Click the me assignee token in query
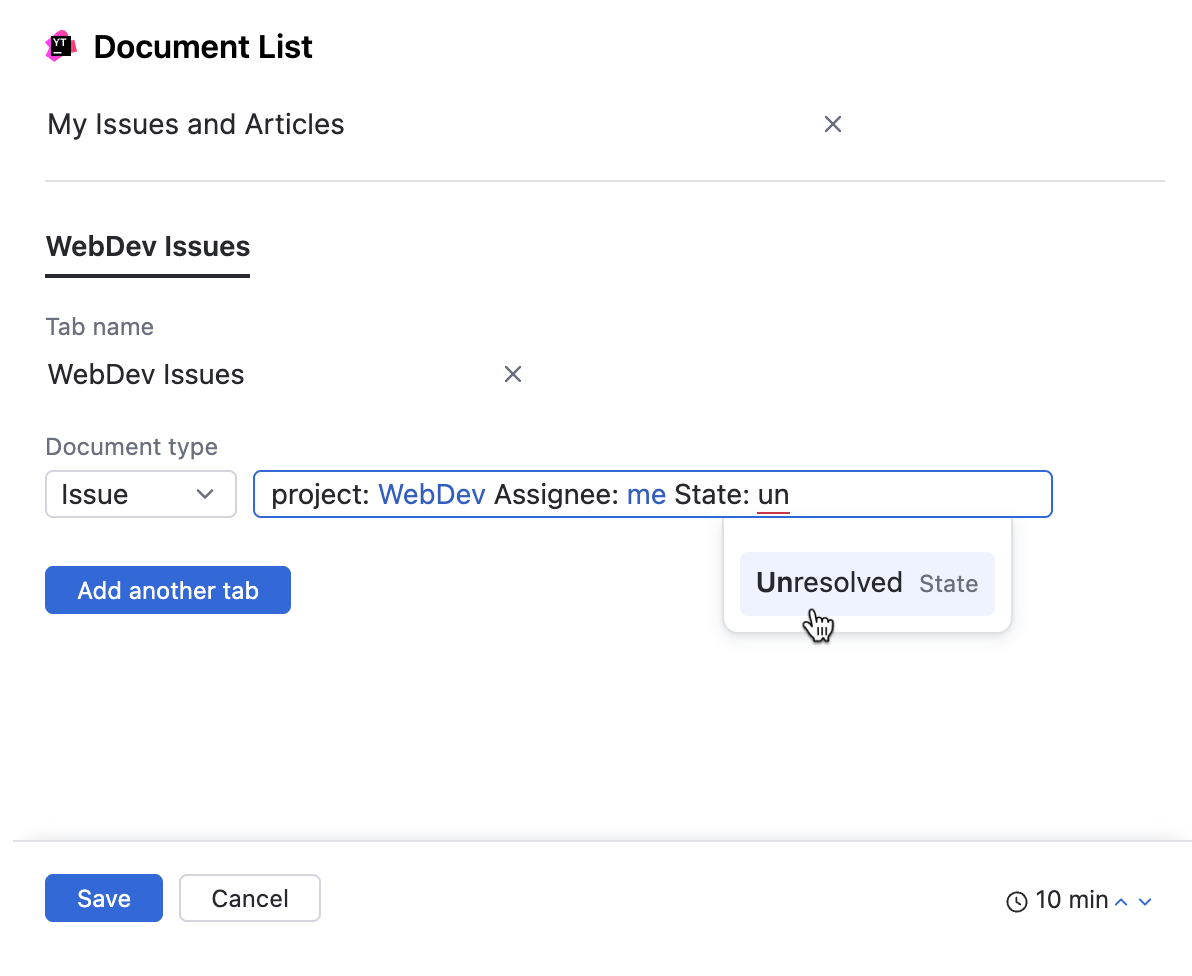 click(646, 493)
